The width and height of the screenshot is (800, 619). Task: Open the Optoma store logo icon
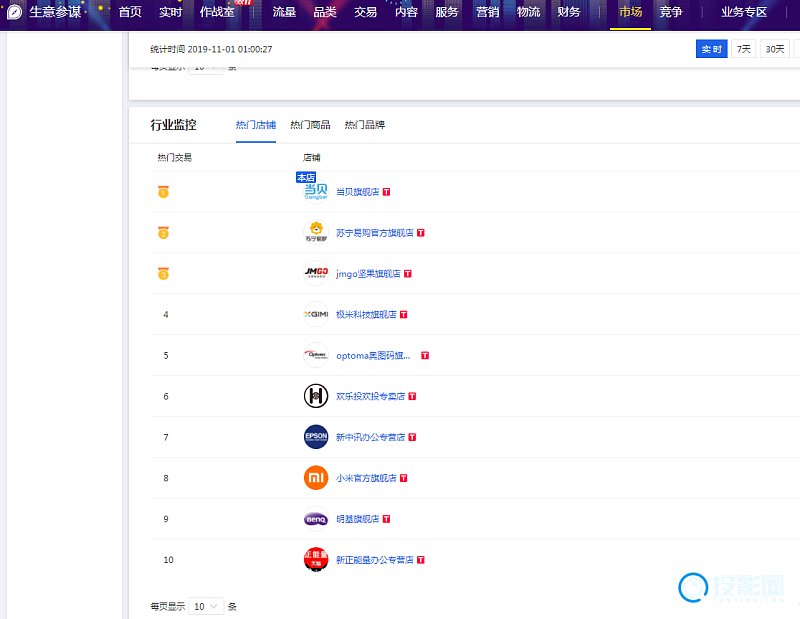point(316,355)
